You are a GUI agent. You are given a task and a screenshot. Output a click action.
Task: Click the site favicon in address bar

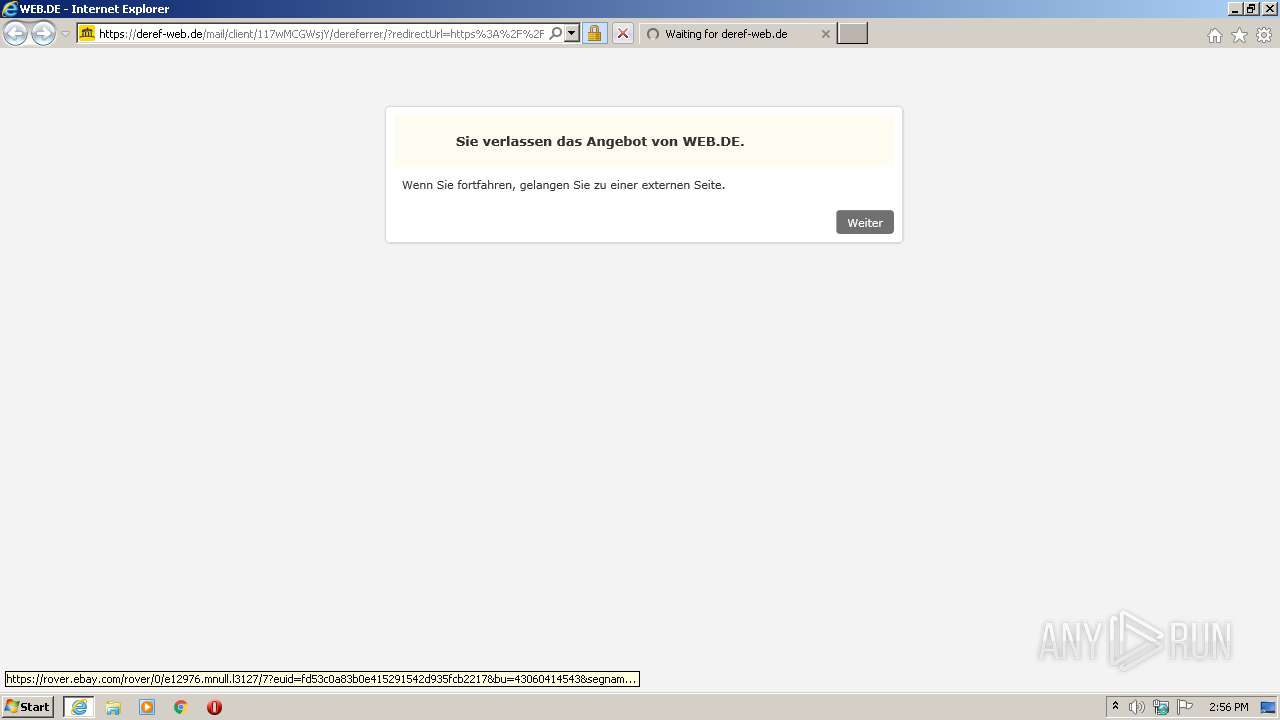click(x=87, y=34)
